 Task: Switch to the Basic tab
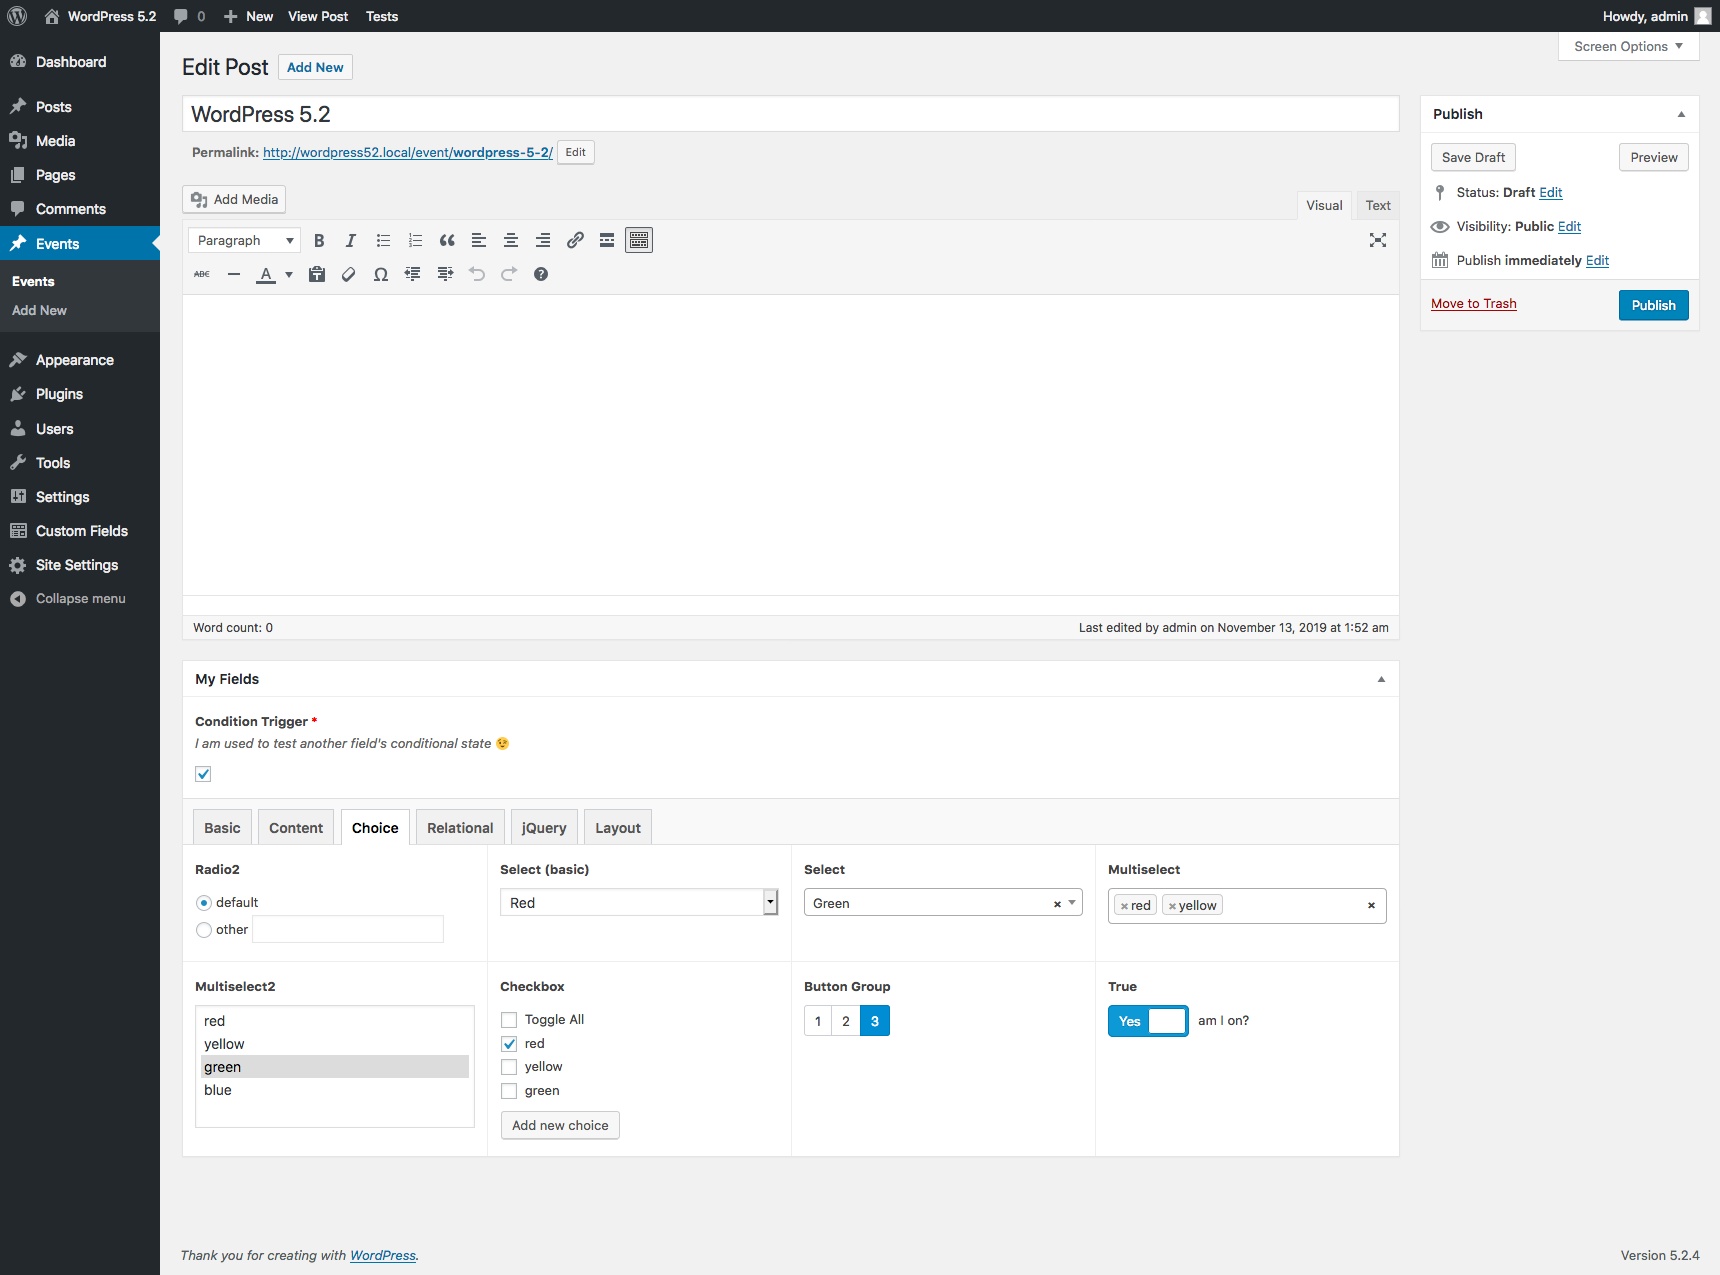pyautogui.click(x=222, y=828)
